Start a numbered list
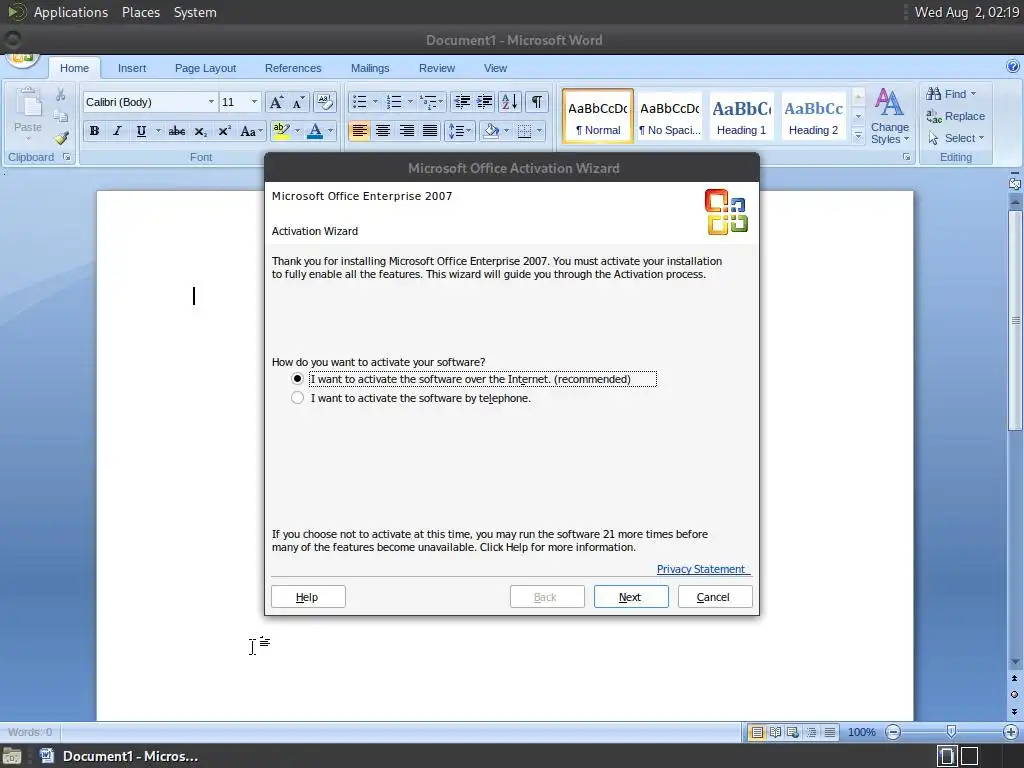The image size is (1024, 768). click(394, 102)
